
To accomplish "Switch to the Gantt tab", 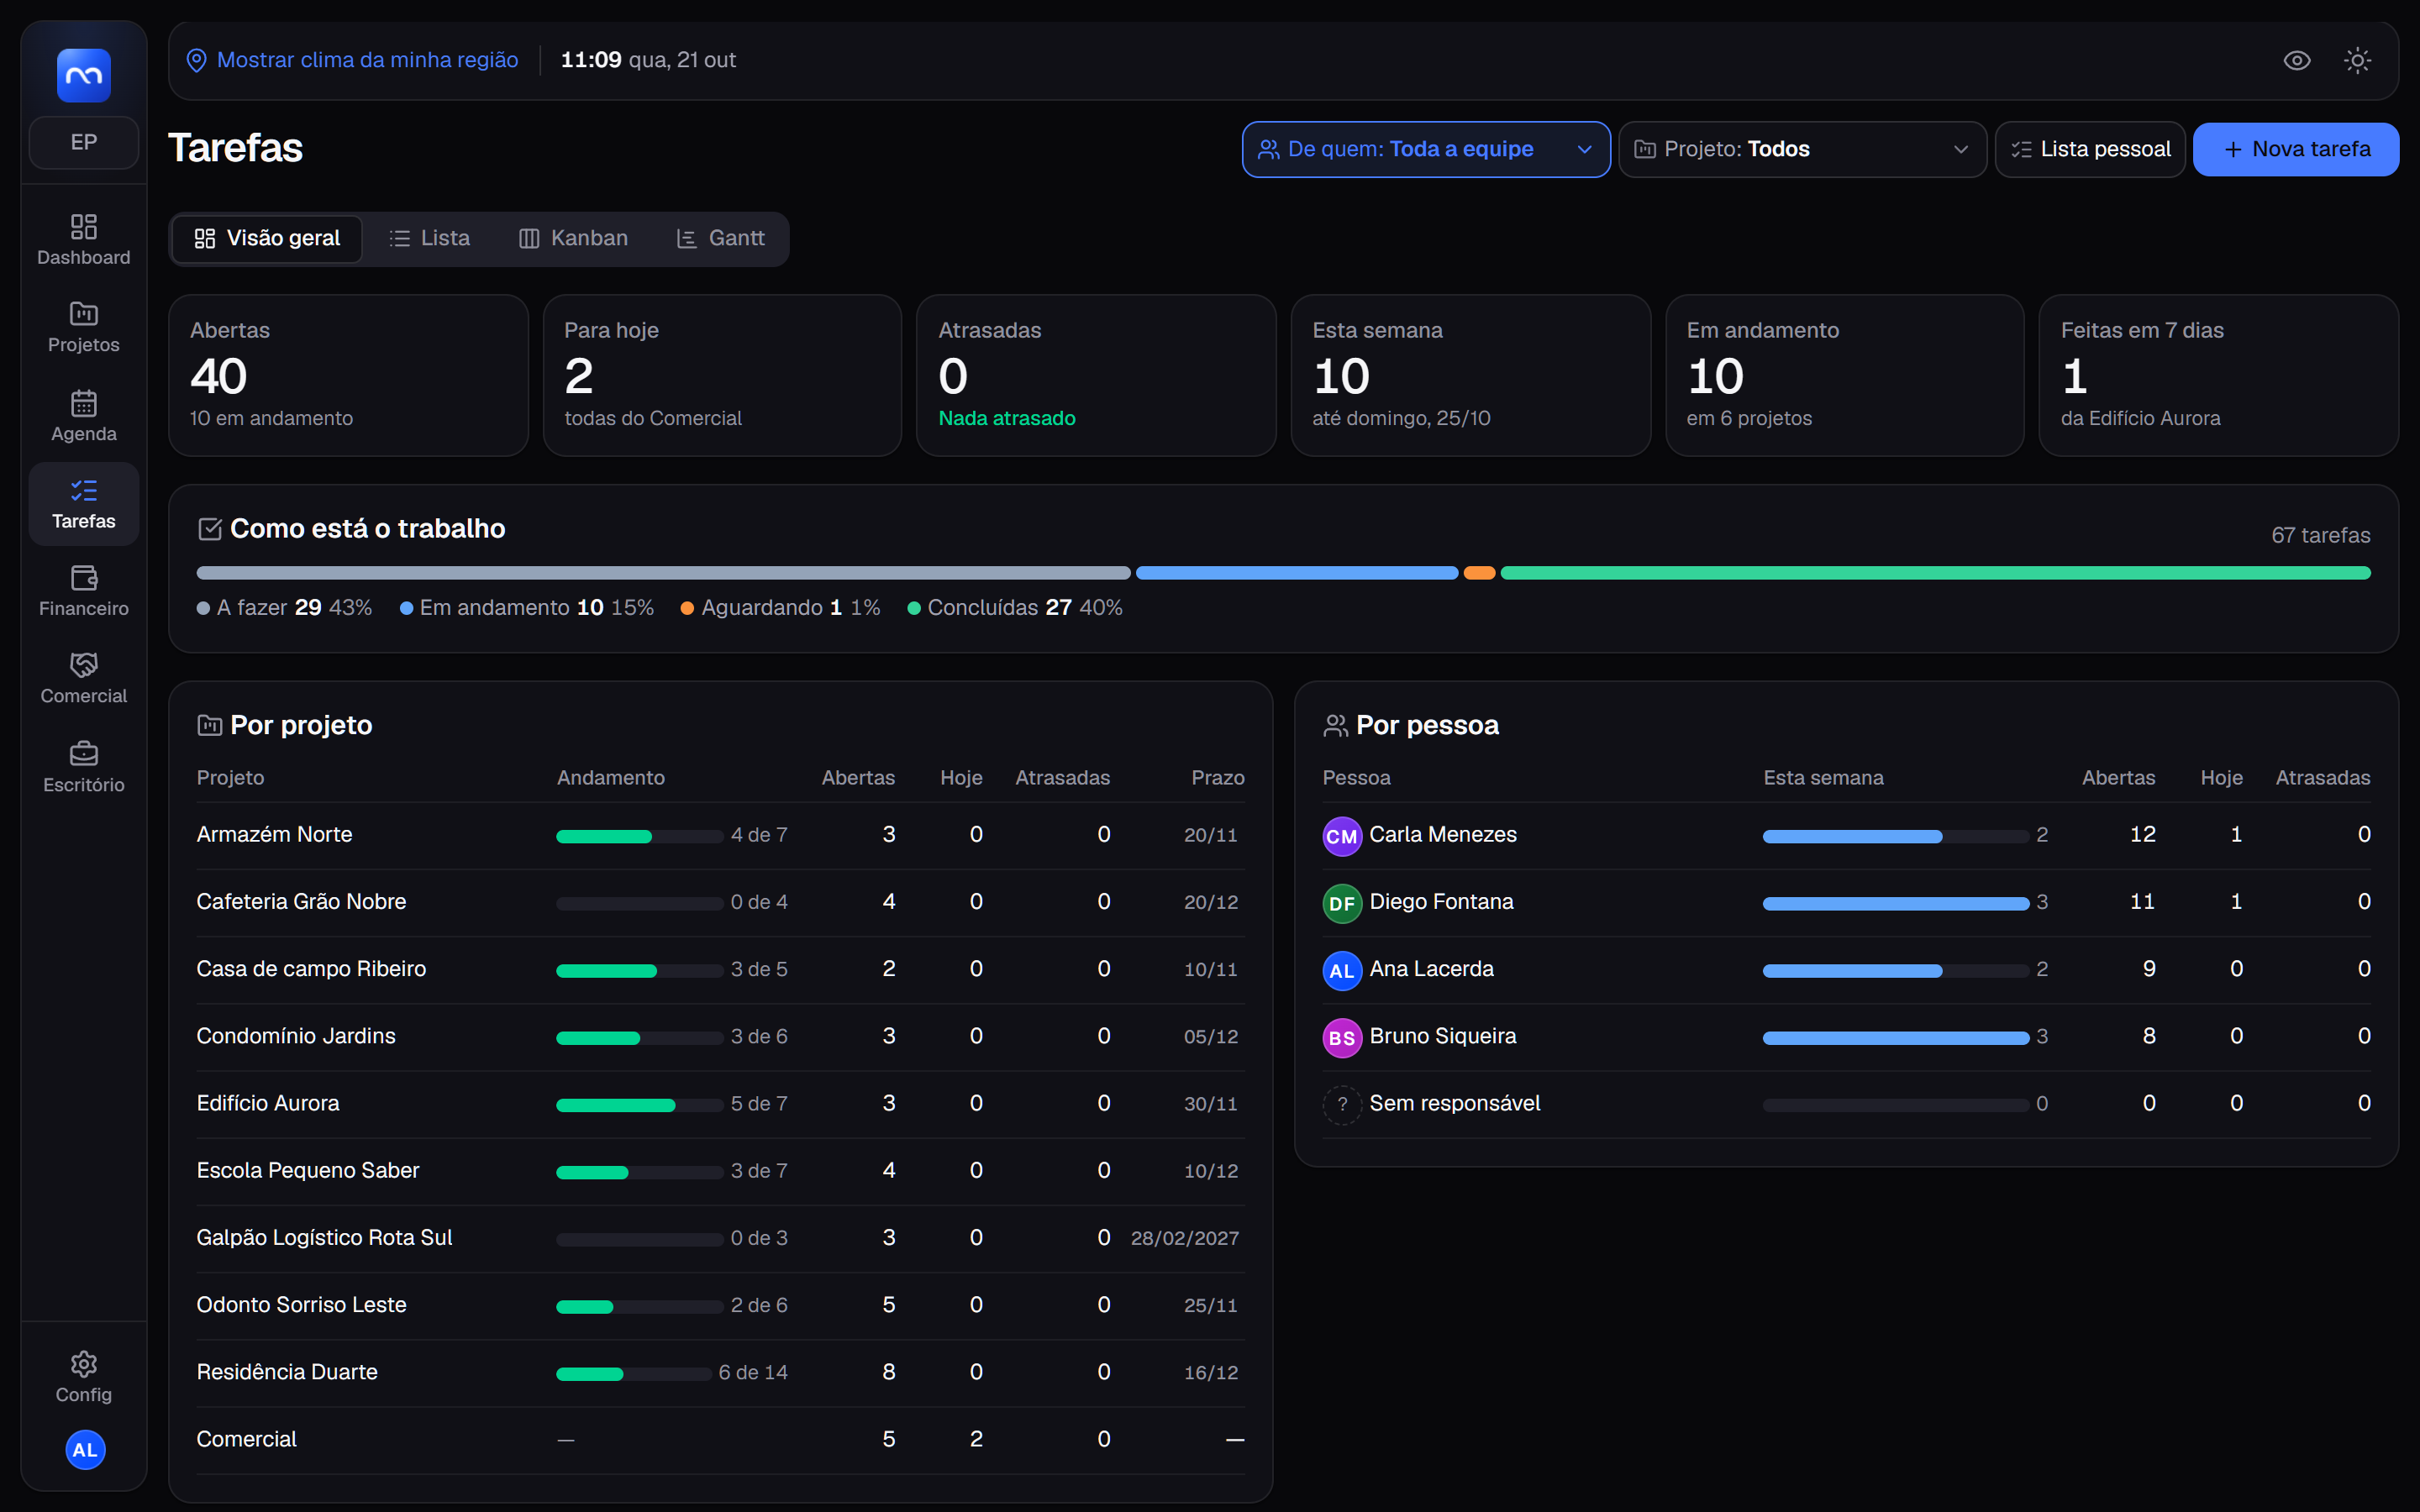I will pos(721,238).
